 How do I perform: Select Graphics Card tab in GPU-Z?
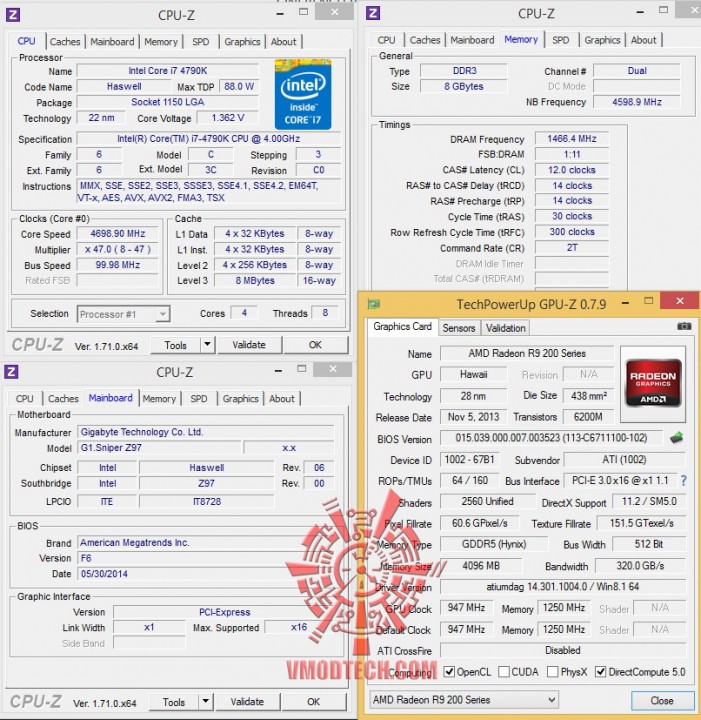tap(403, 326)
